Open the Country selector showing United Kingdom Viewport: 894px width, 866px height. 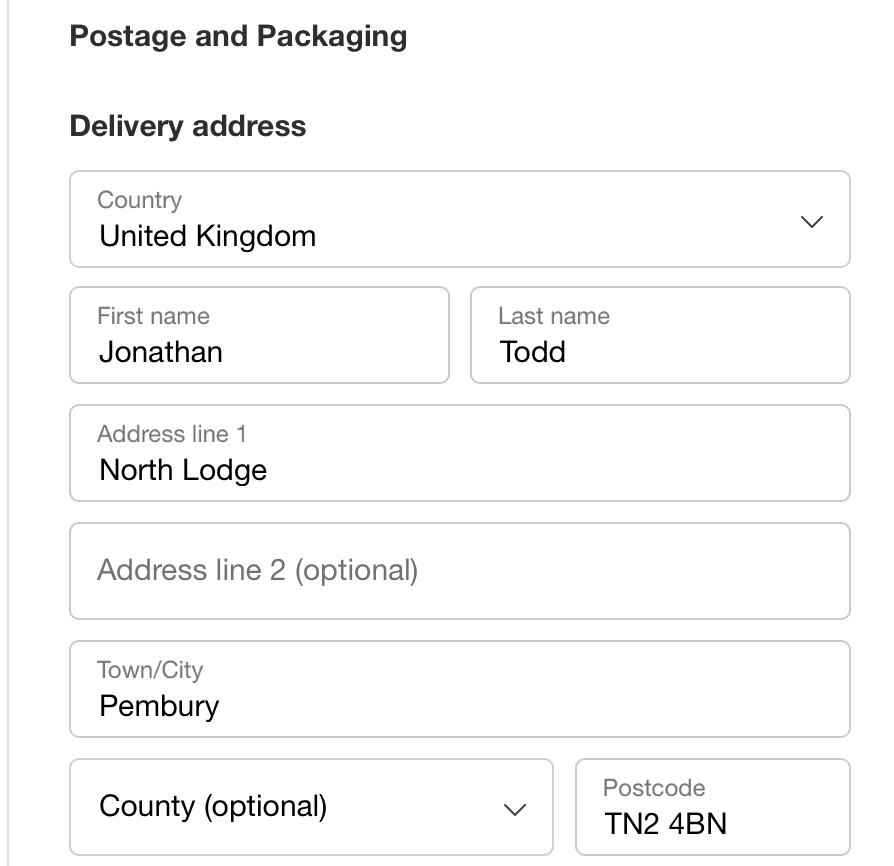459,219
